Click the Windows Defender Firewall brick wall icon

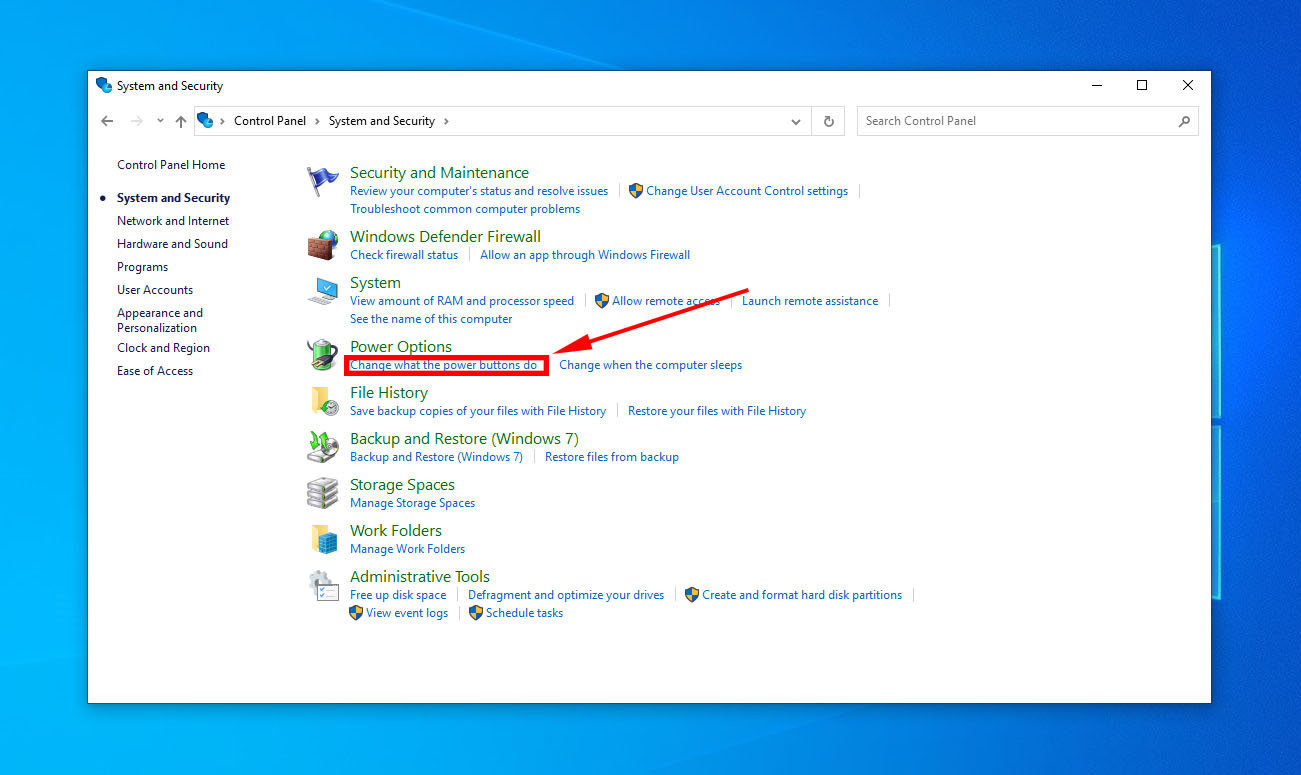[323, 245]
